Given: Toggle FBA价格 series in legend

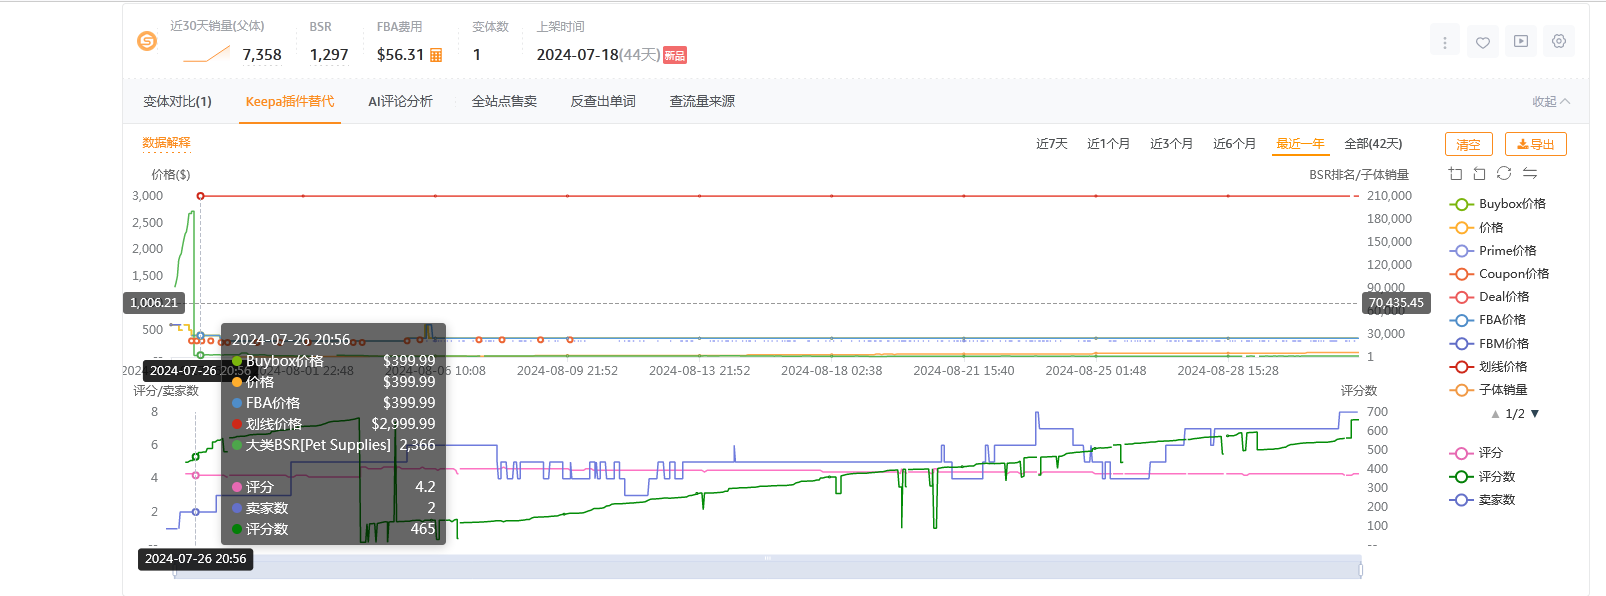Looking at the screenshot, I should [x=1487, y=320].
